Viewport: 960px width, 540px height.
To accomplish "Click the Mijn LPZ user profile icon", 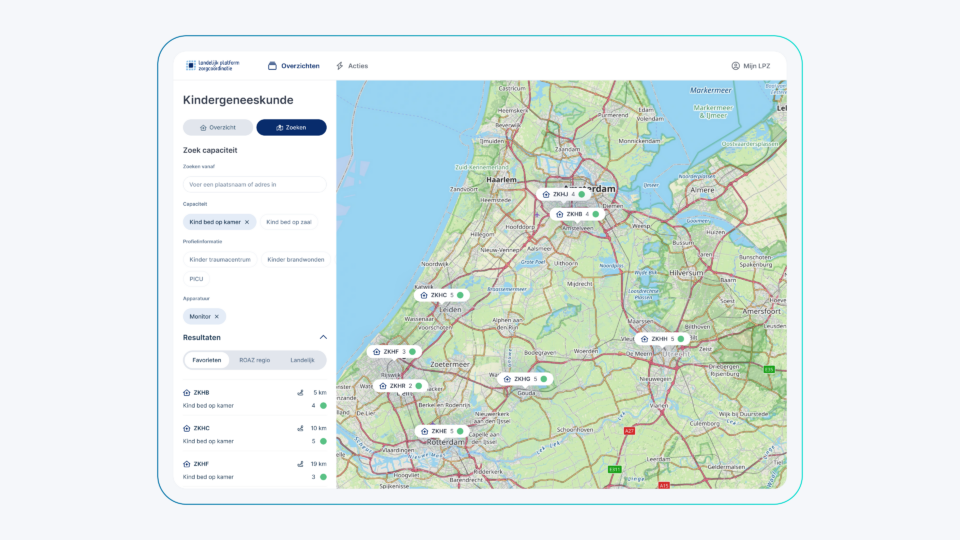I will click(x=735, y=66).
